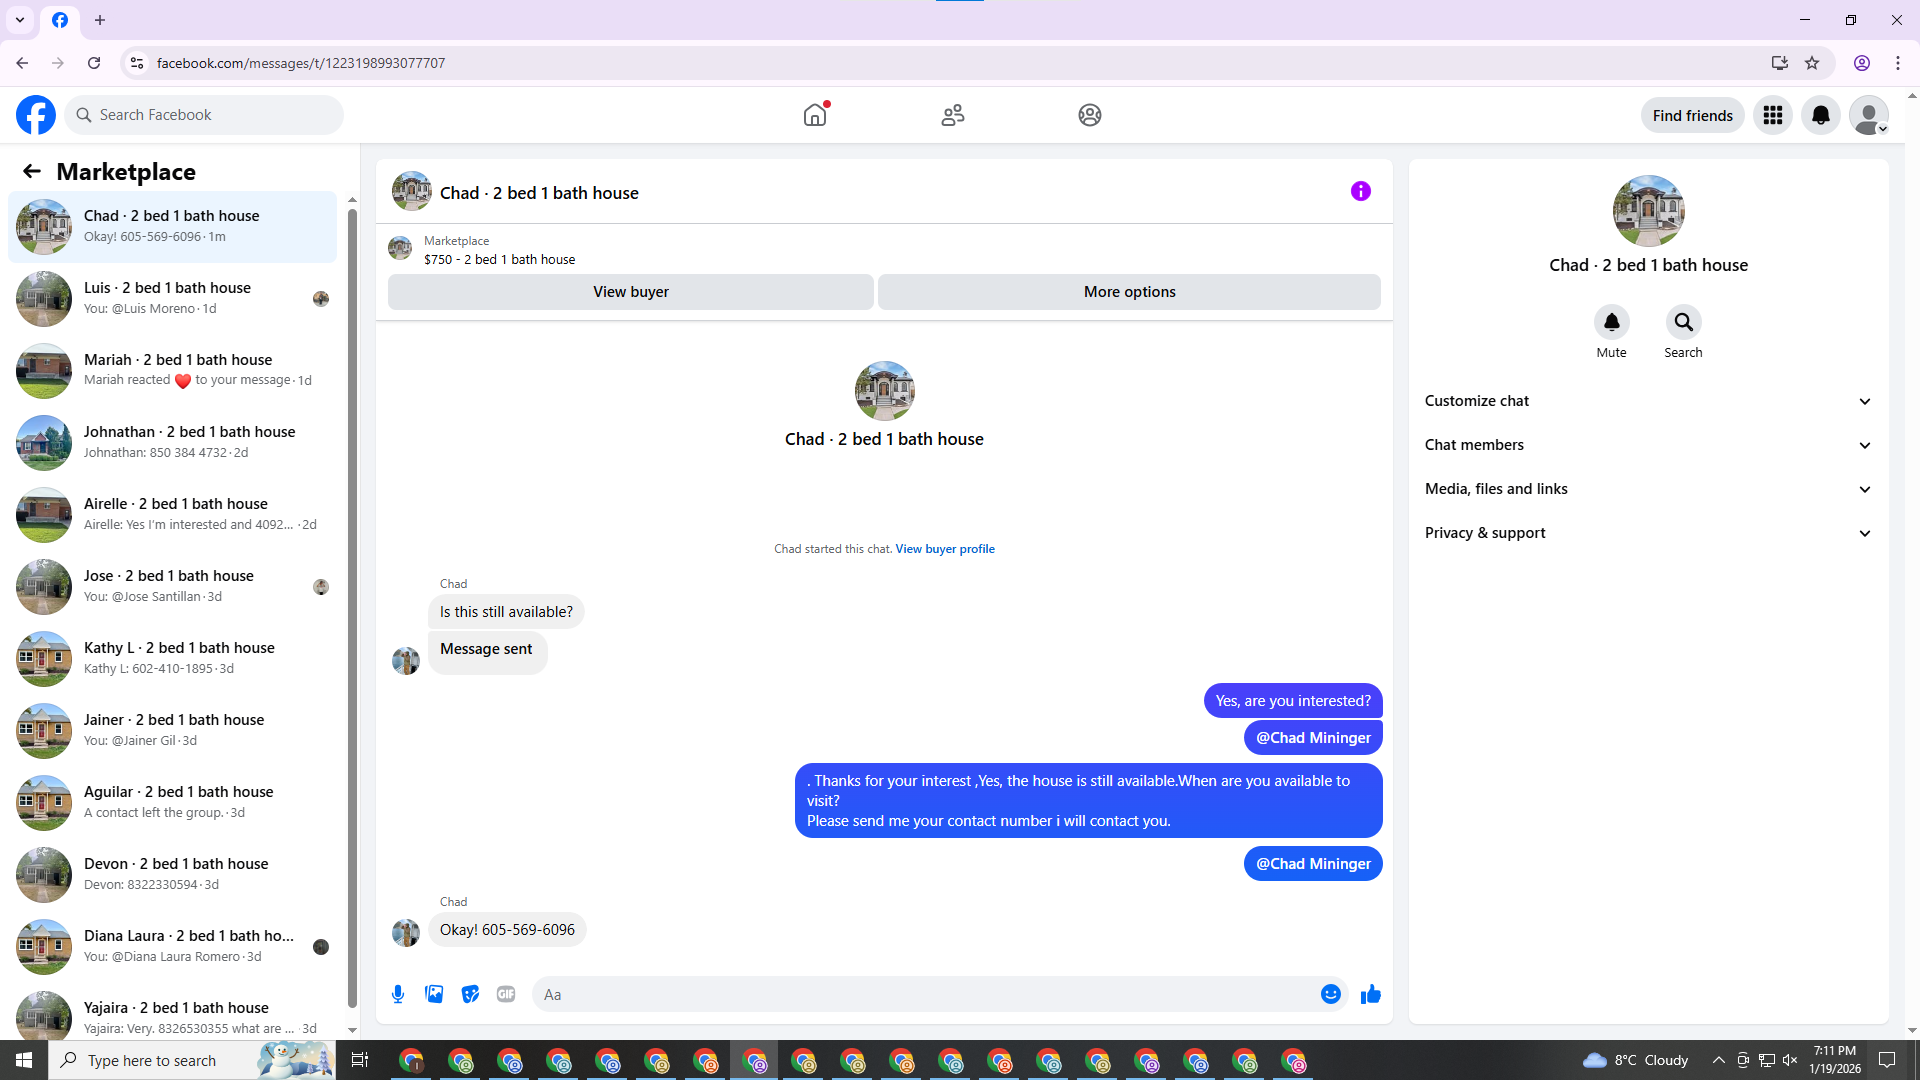Click the Find friends button

click(1693, 115)
